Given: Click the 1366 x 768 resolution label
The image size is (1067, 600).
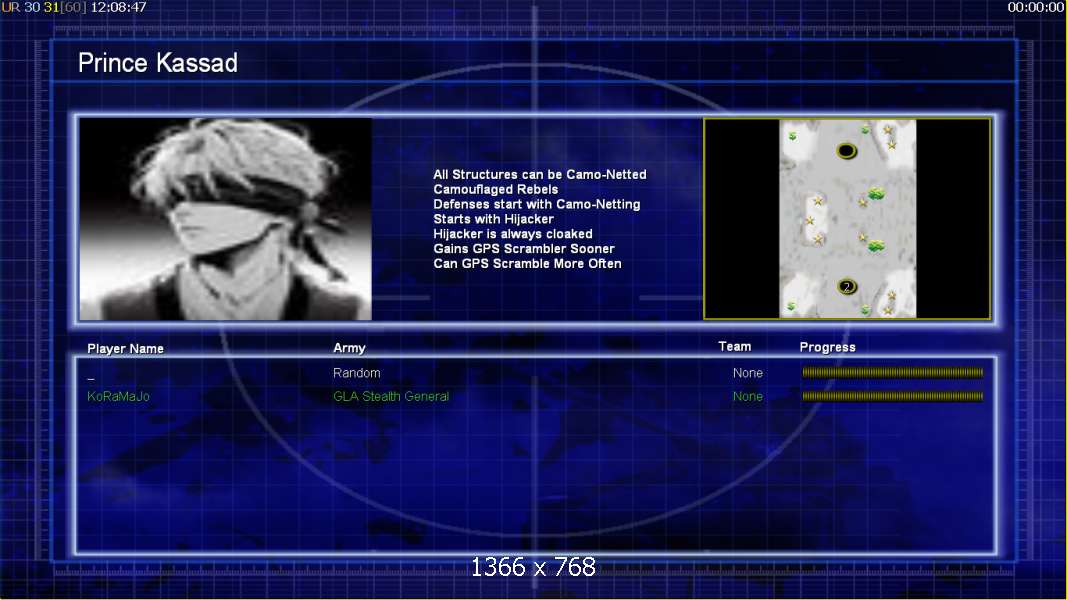Looking at the screenshot, I should coord(533,567).
